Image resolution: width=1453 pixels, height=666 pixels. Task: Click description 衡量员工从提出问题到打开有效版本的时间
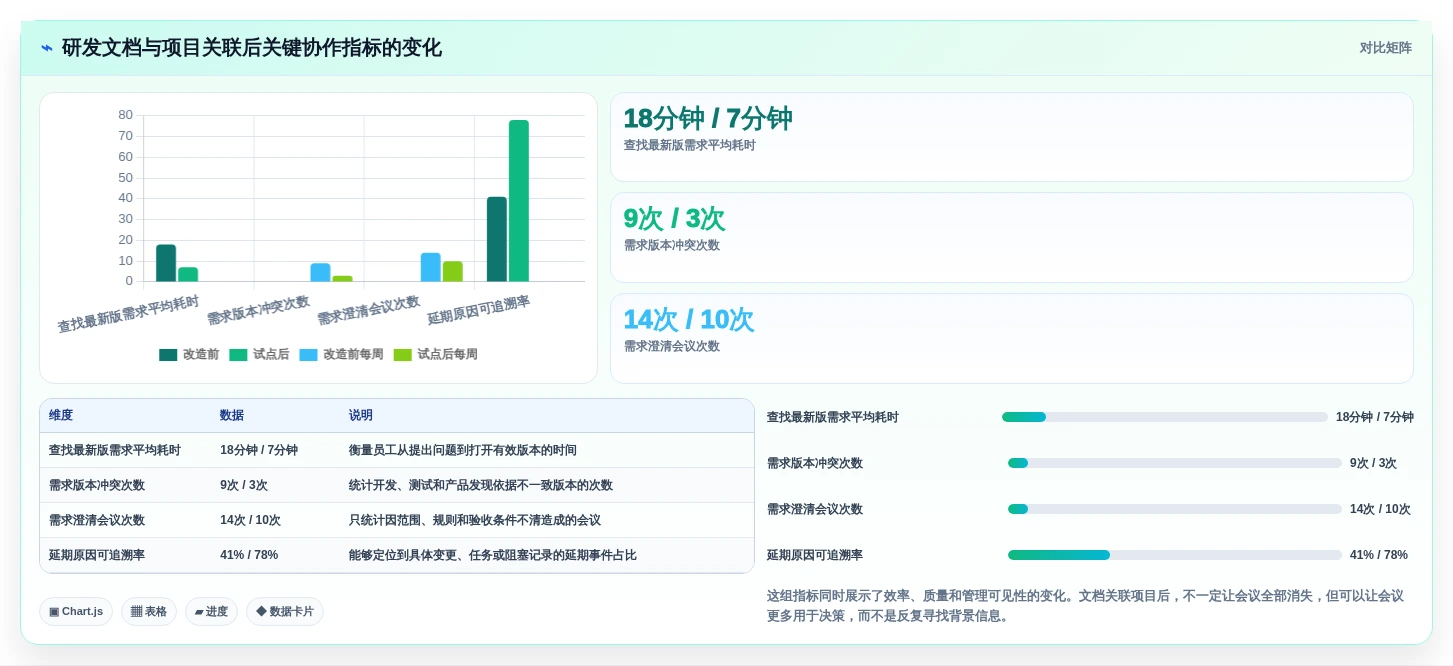(463, 451)
